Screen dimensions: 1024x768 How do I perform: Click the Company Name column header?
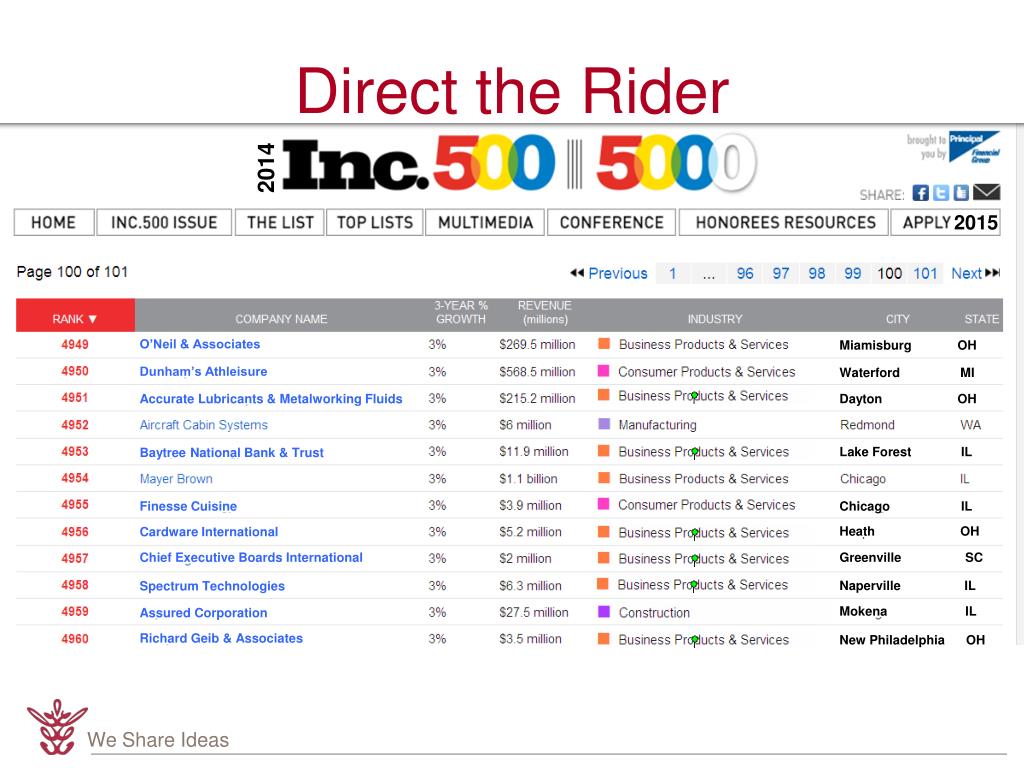(x=281, y=319)
